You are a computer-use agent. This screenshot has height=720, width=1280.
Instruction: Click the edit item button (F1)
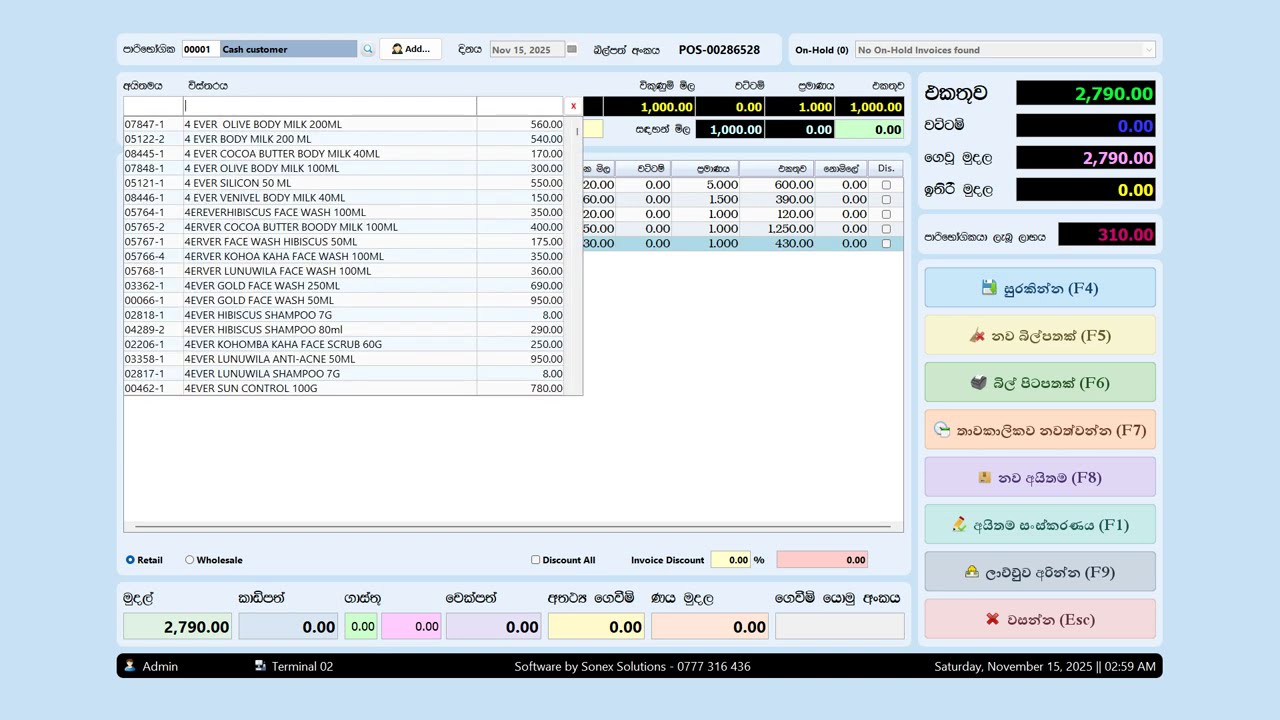[x=1040, y=525]
